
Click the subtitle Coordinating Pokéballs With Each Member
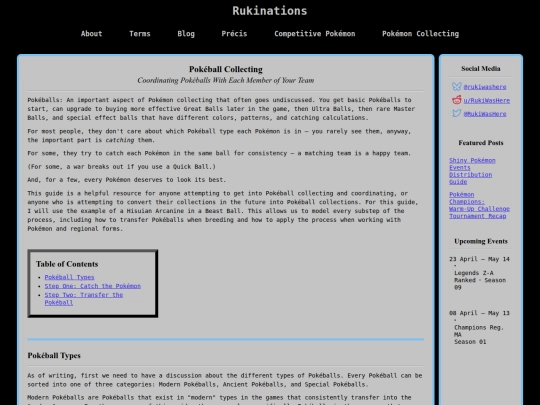(226, 80)
